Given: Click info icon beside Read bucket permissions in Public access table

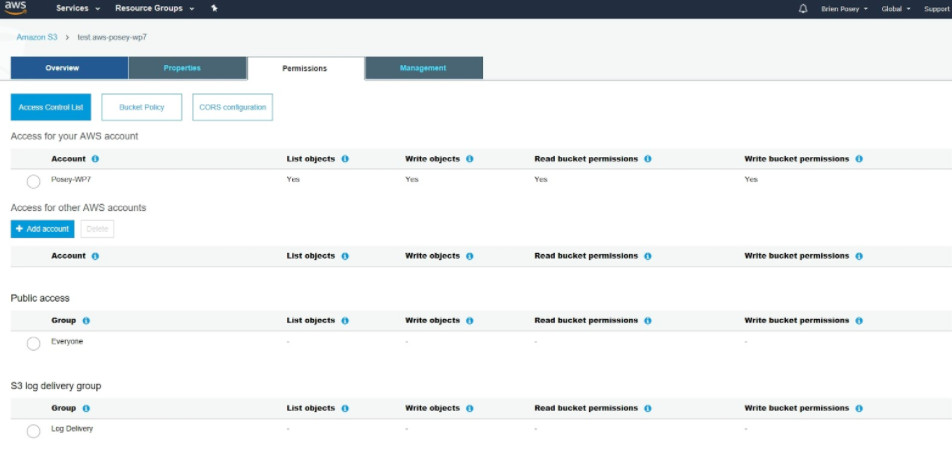Looking at the screenshot, I should click(647, 321).
